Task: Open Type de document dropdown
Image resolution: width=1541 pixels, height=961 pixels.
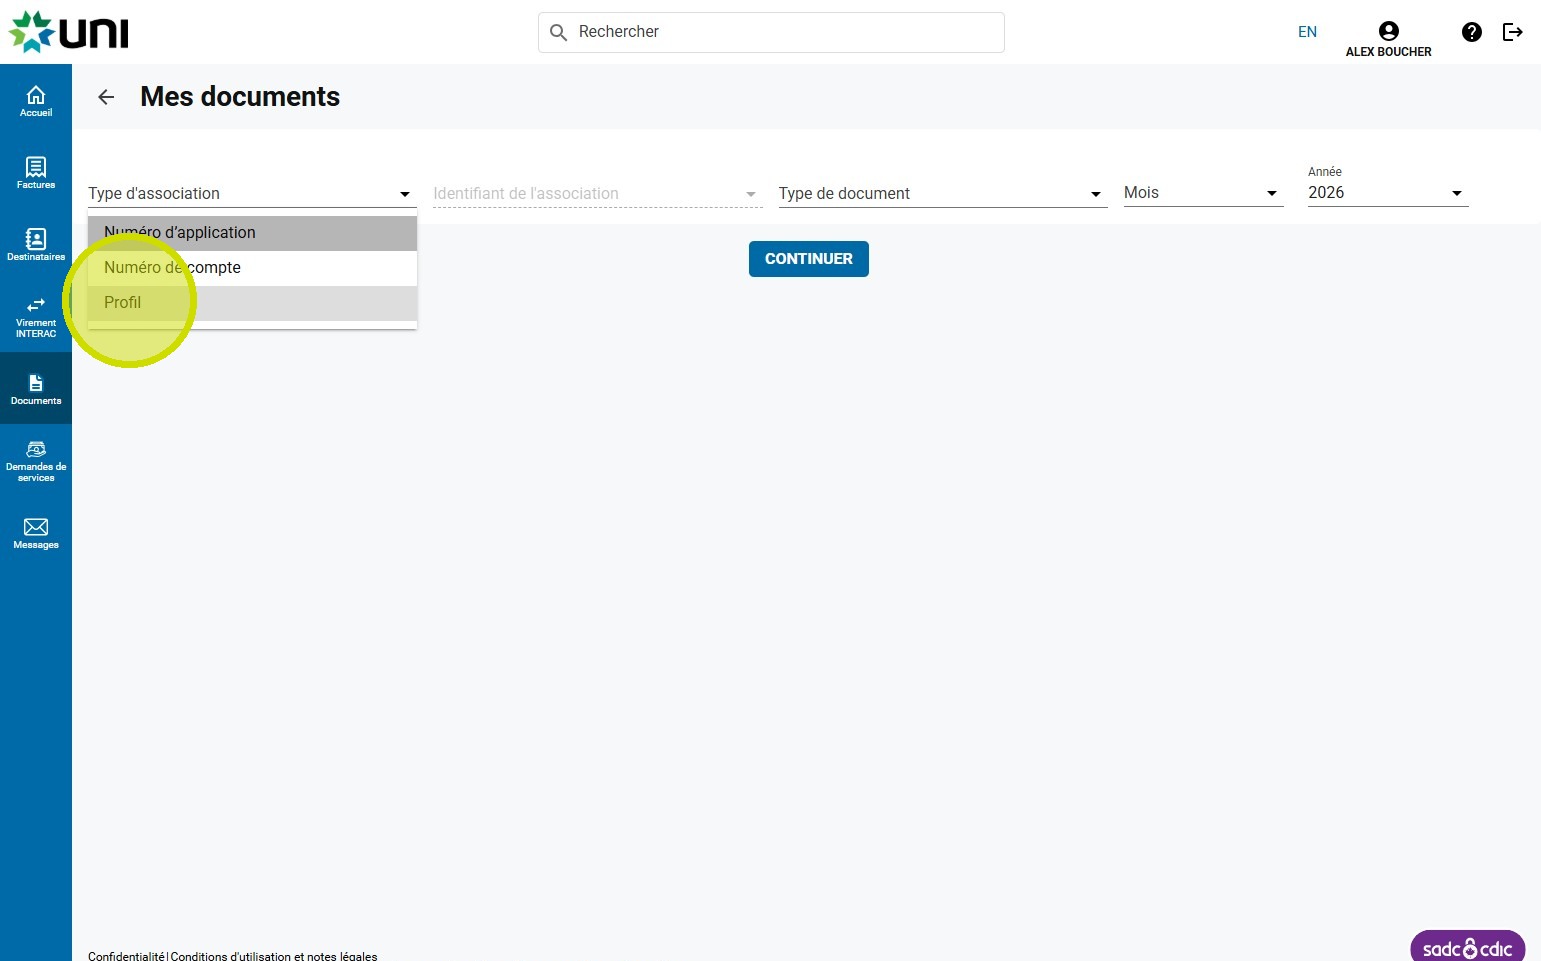Action: point(943,193)
